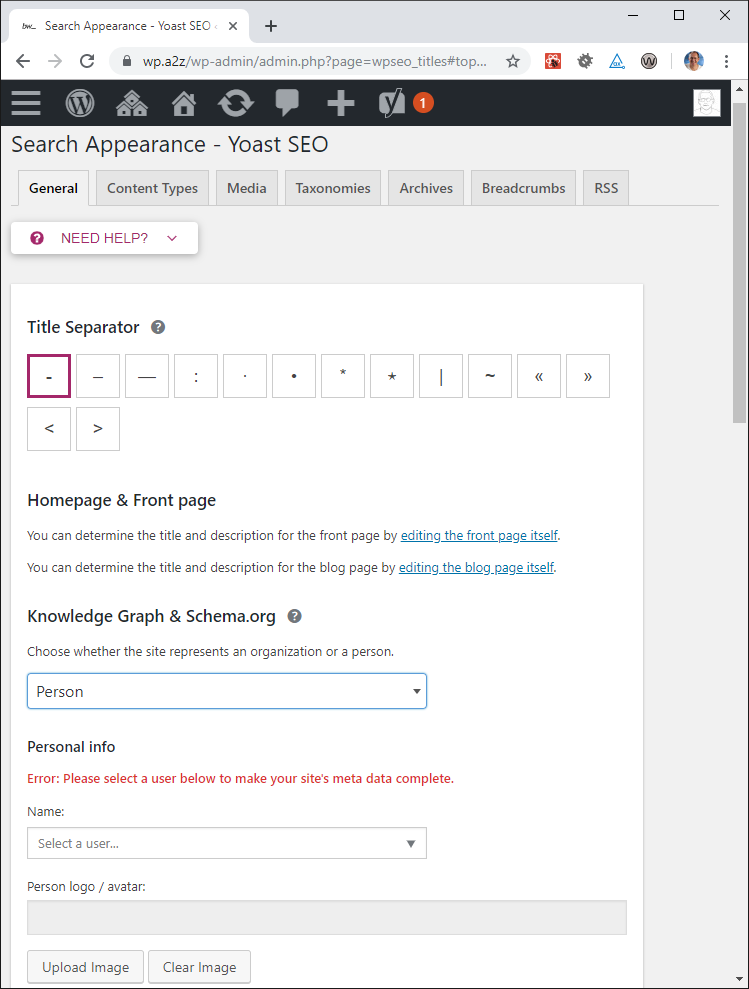749x989 pixels.
Task: Switch to the General tab
Action: (54, 188)
